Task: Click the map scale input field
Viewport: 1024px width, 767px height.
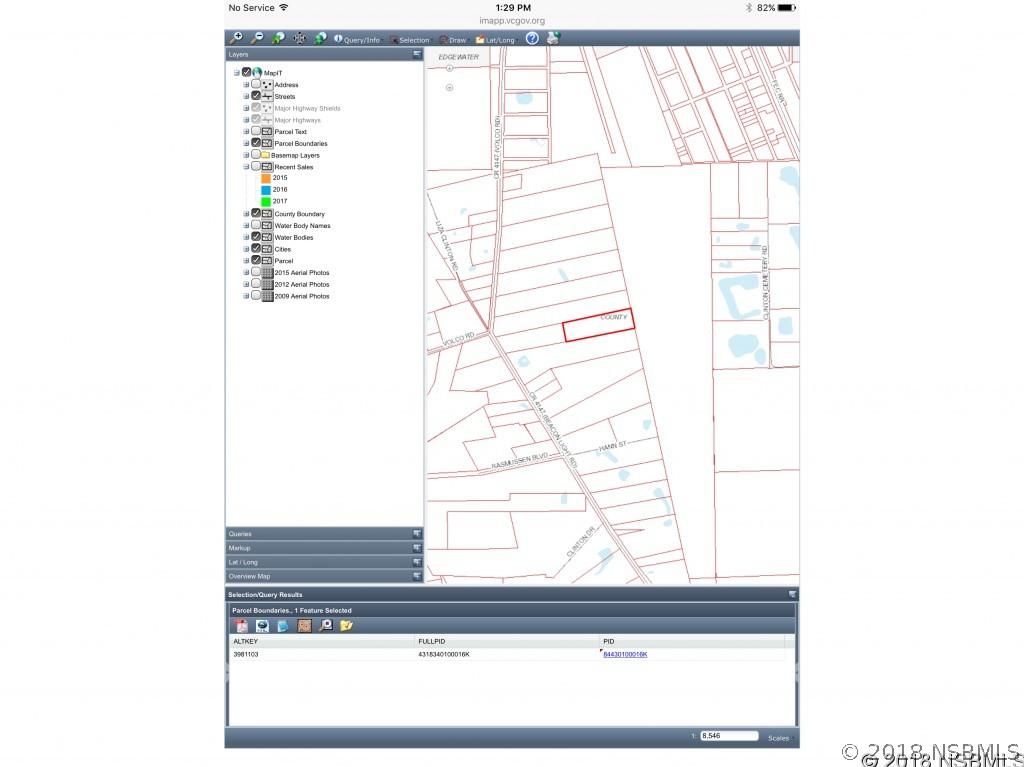Action: 728,736
